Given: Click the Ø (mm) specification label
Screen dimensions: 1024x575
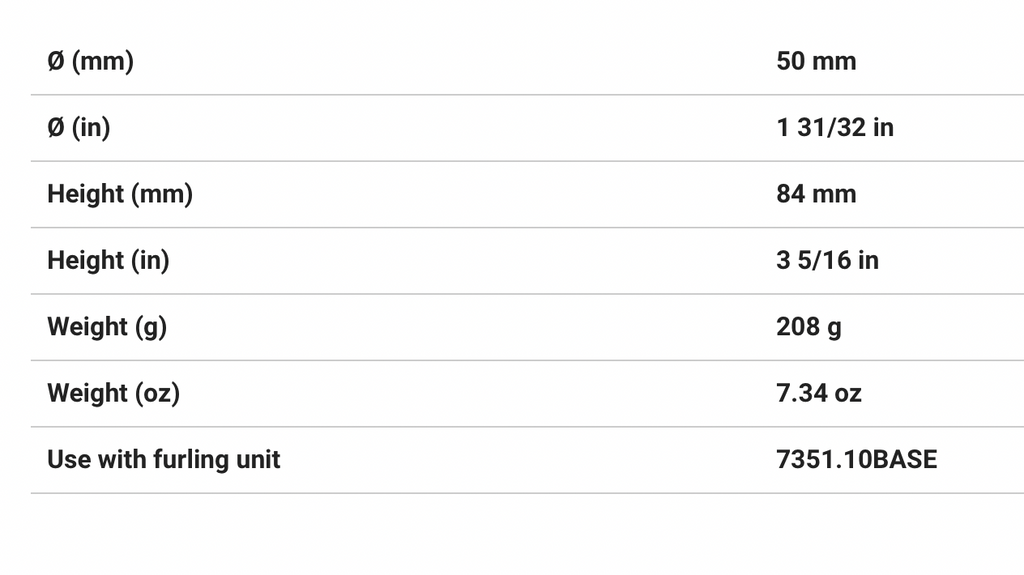Looking at the screenshot, I should click(x=90, y=61).
